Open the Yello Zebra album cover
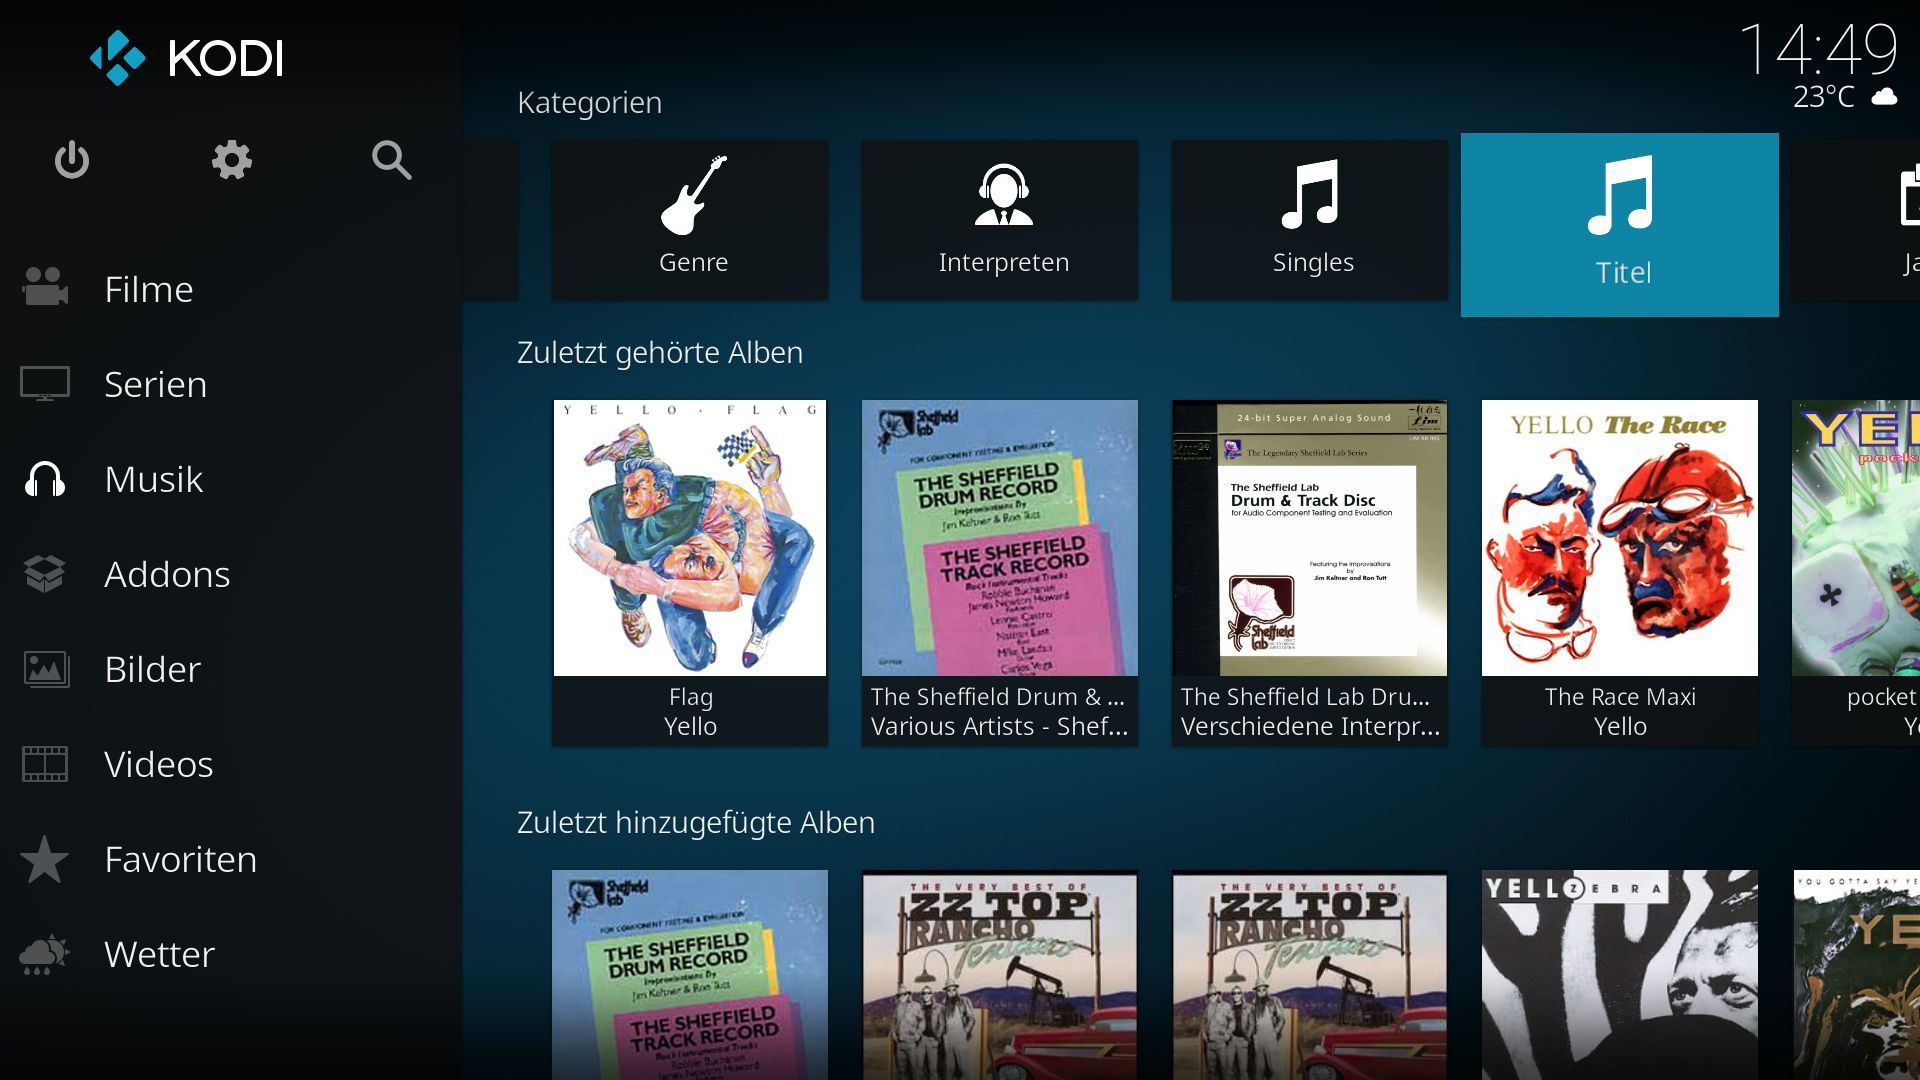Viewport: 1920px width, 1080px height. point(1620,975)
